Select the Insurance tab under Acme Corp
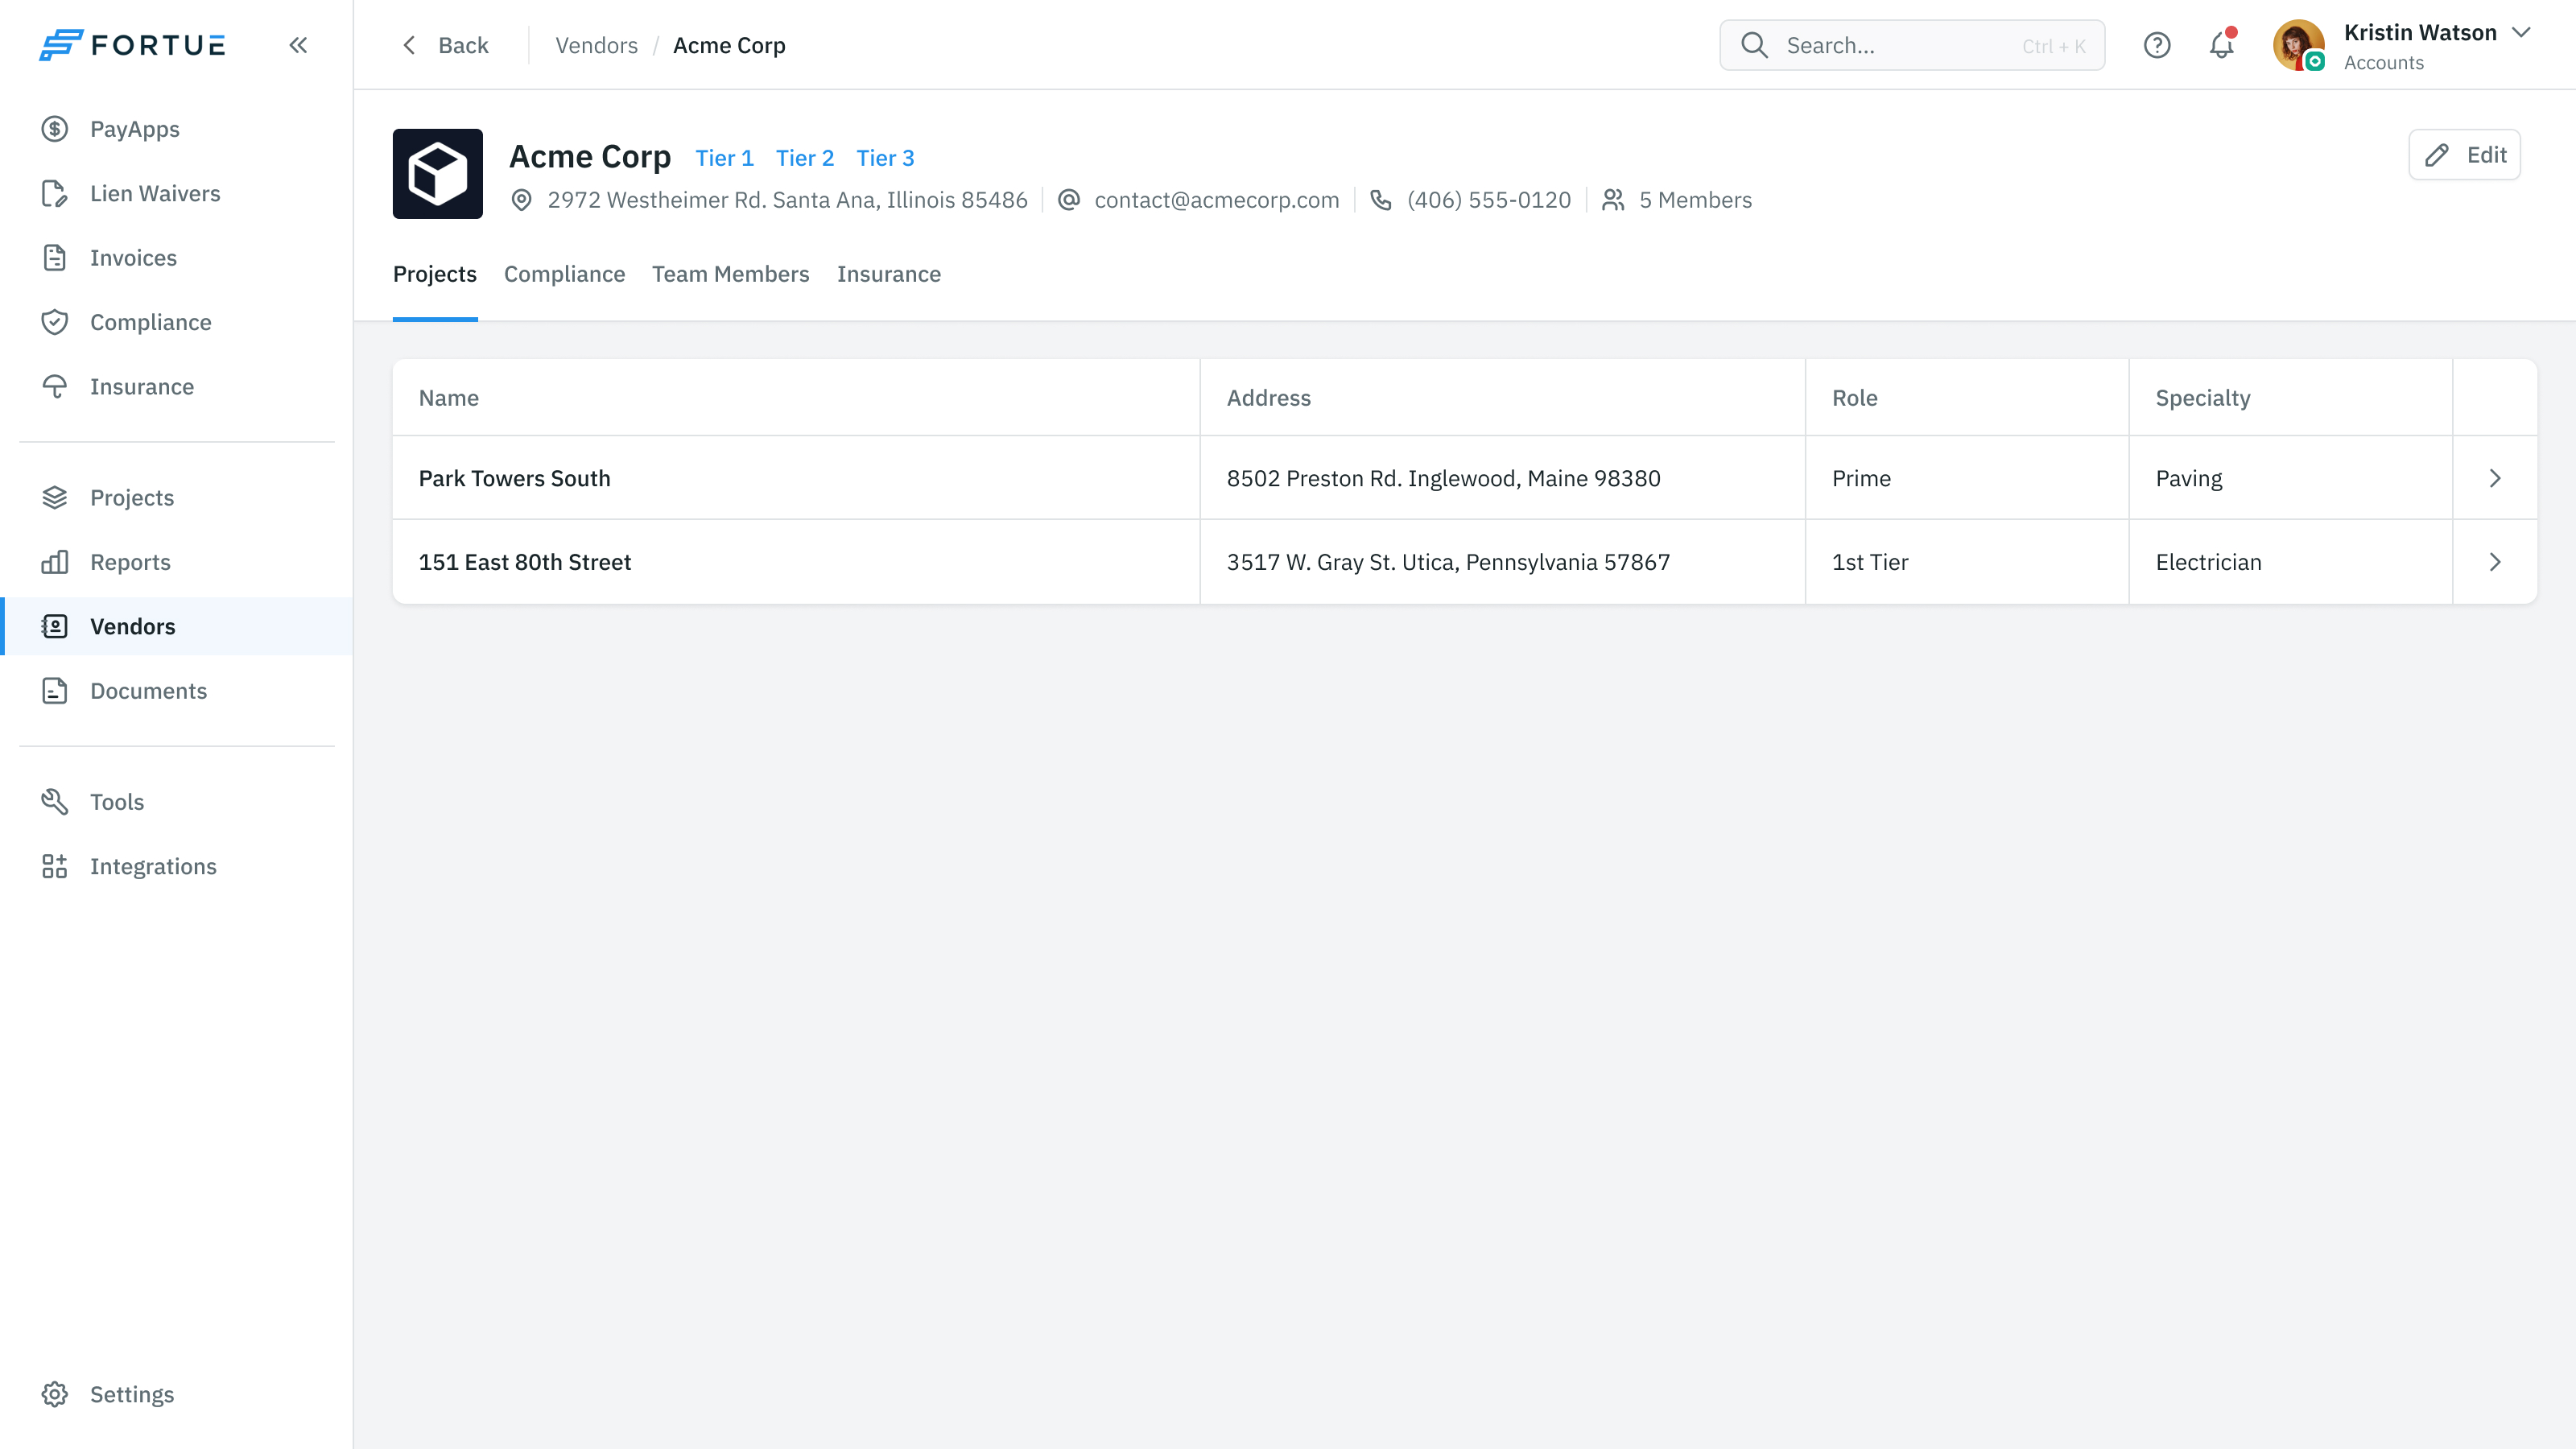This screenshot has width=2576, height=1449. [x=888, y=274]
